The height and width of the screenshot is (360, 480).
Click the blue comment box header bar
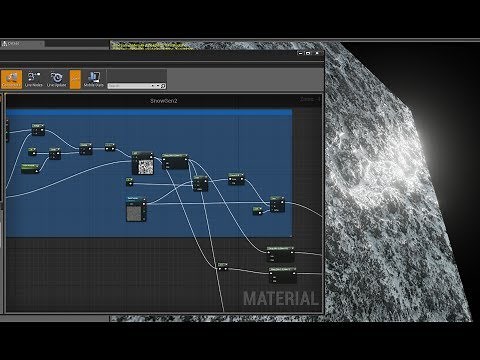point(149,112)
